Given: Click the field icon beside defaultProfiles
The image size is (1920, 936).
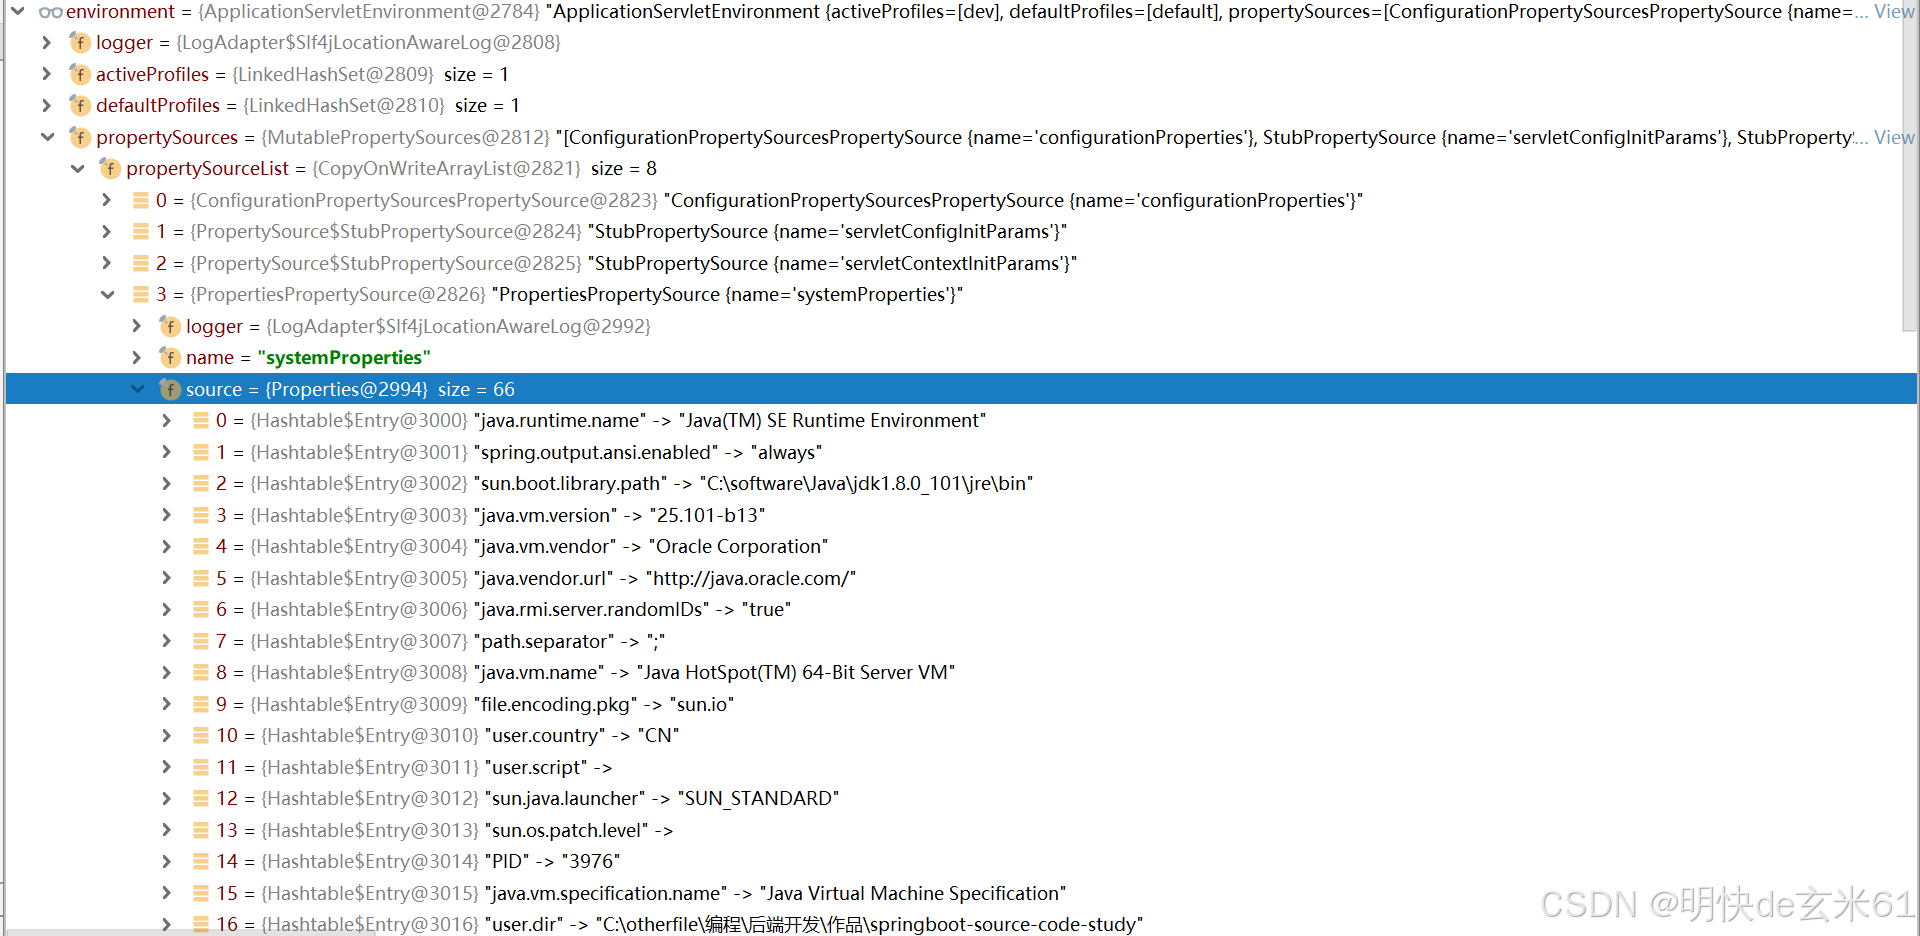Looking at the screenshot, I should point(80,105).
